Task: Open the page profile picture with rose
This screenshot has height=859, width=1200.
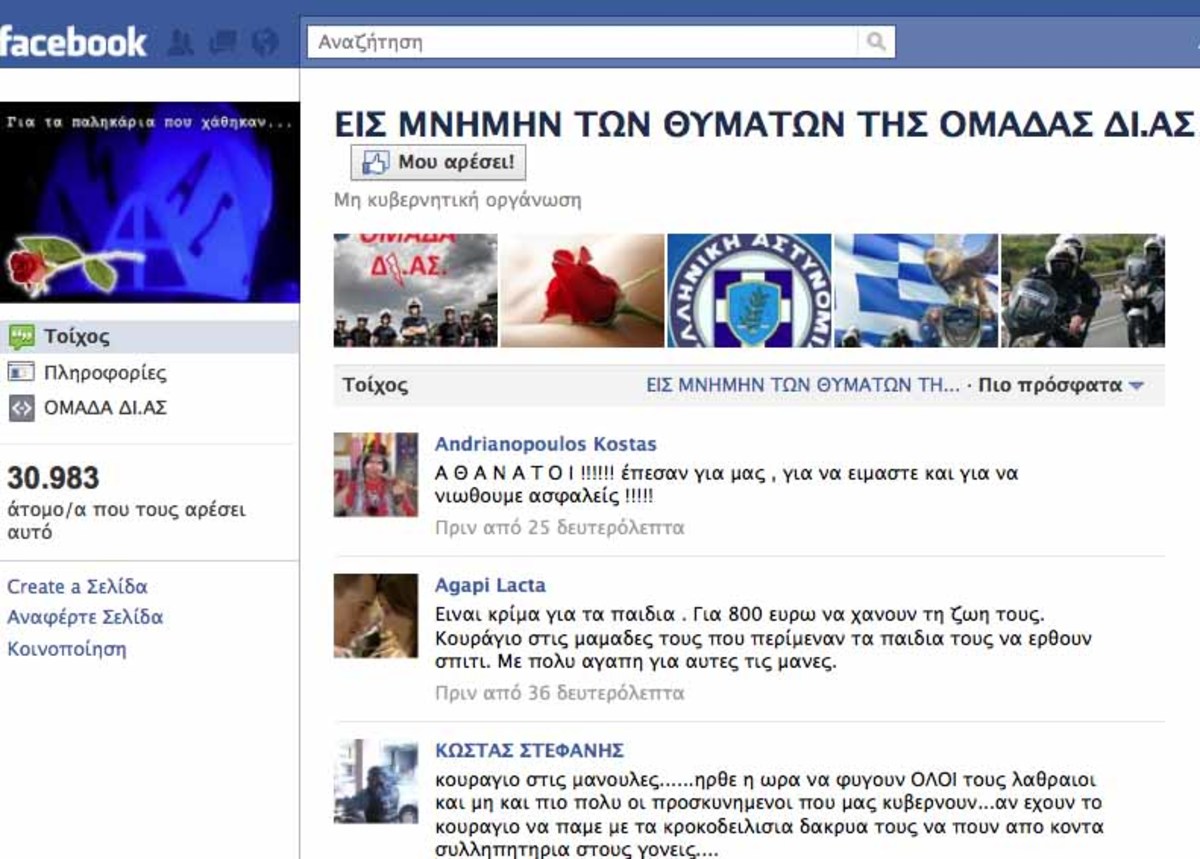Action: 150,202
